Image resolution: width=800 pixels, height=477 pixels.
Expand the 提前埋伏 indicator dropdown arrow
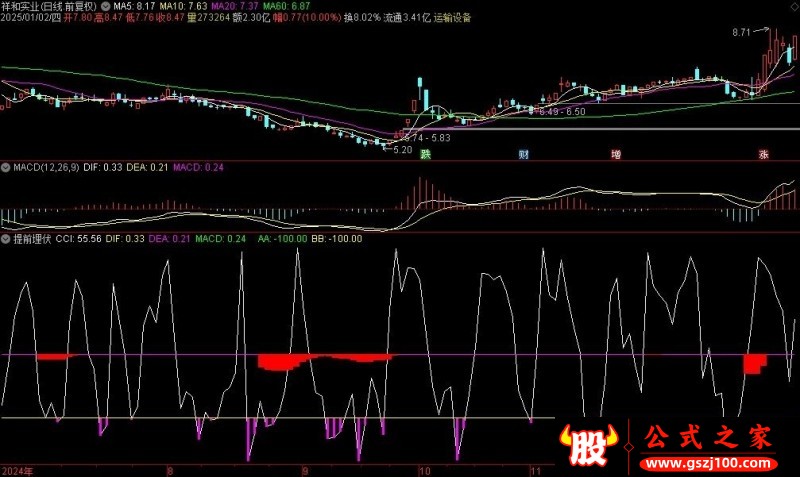(6, 239)
